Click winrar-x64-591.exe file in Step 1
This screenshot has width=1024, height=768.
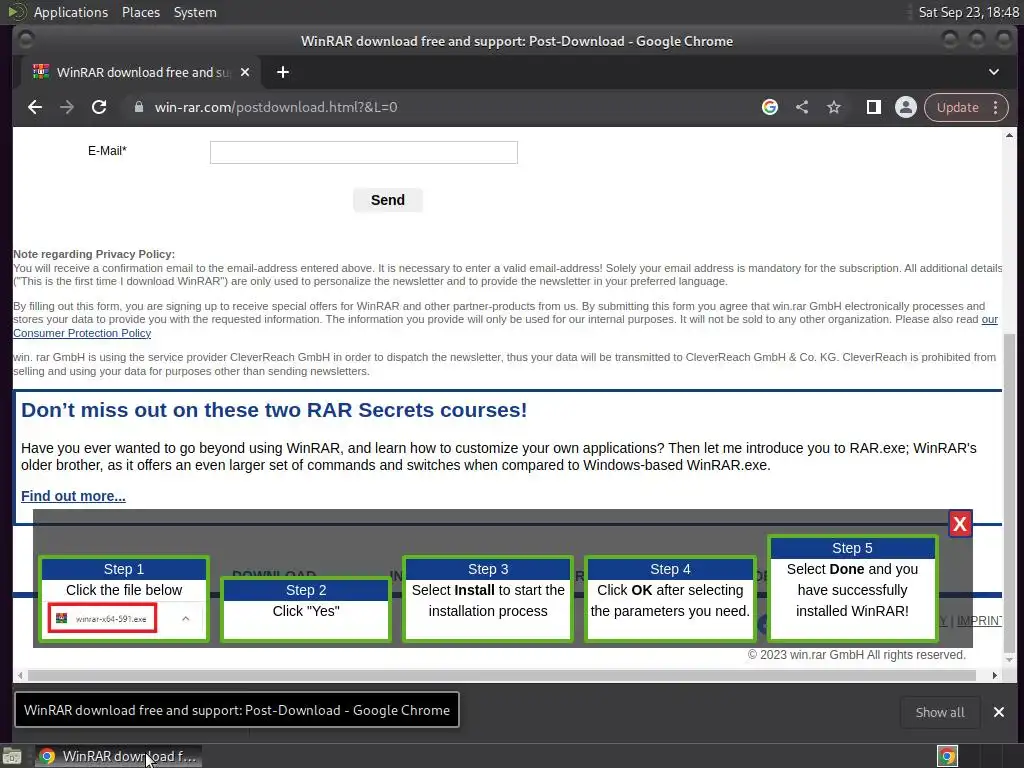pyautogui.click(x=103, y=618)
